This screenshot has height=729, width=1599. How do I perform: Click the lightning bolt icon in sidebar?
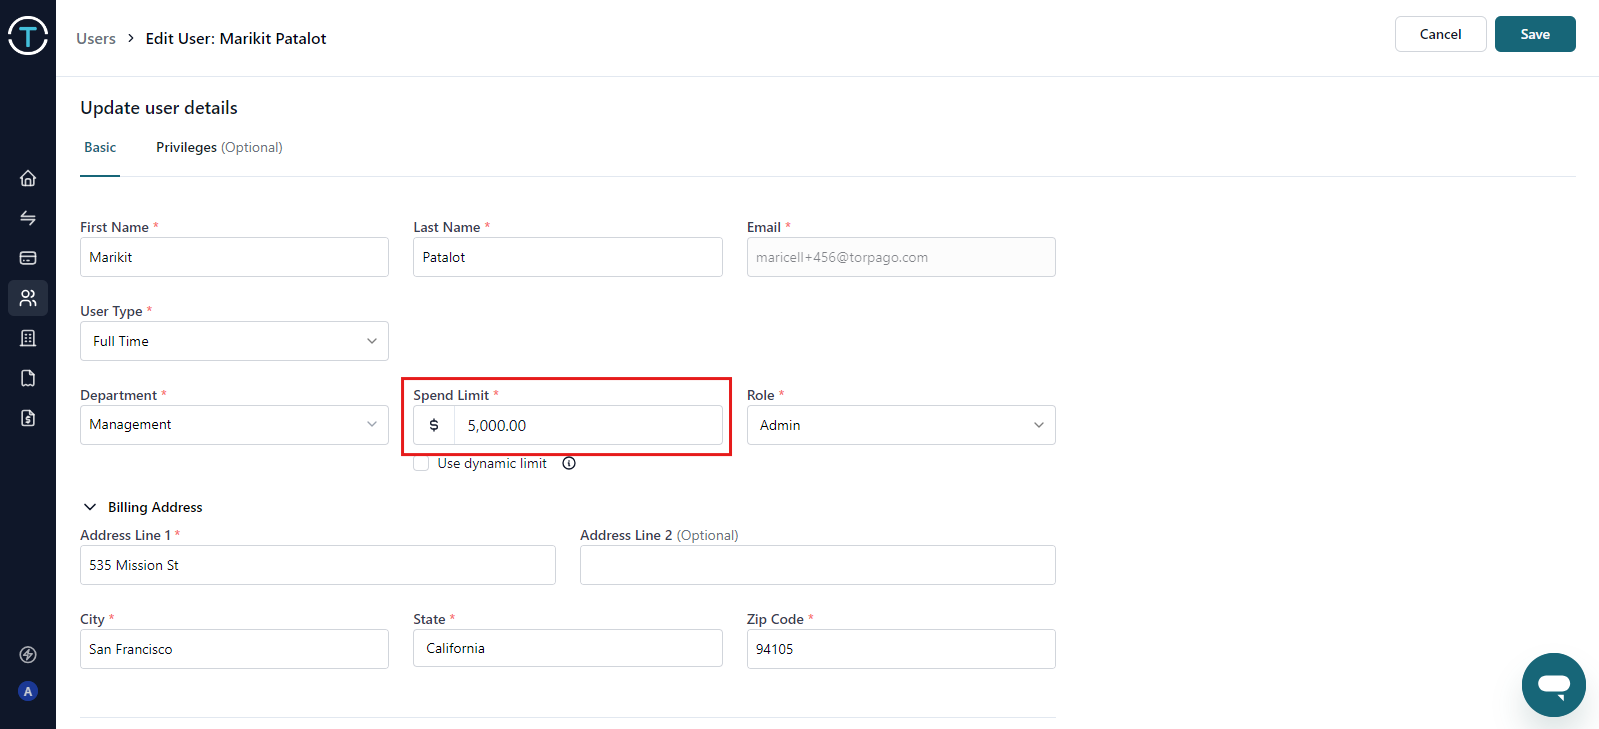click(28, 655)
